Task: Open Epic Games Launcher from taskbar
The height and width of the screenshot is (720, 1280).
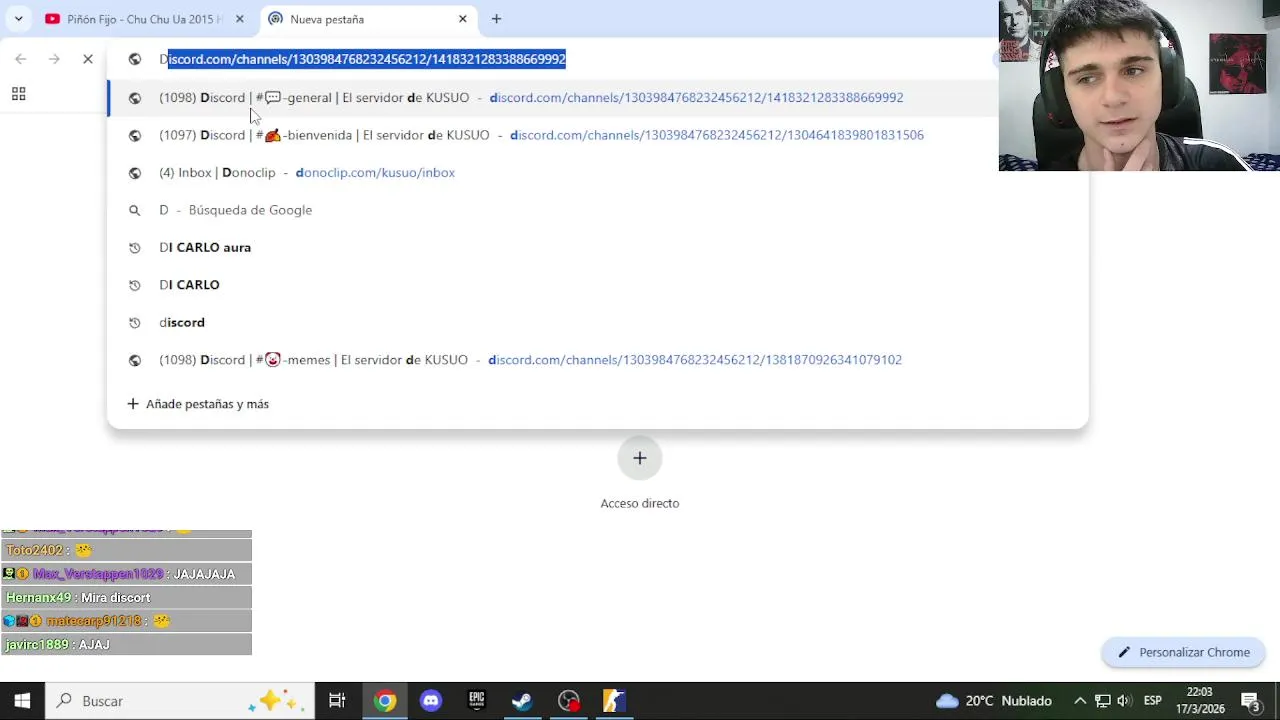Action: [x=476, y=701]
